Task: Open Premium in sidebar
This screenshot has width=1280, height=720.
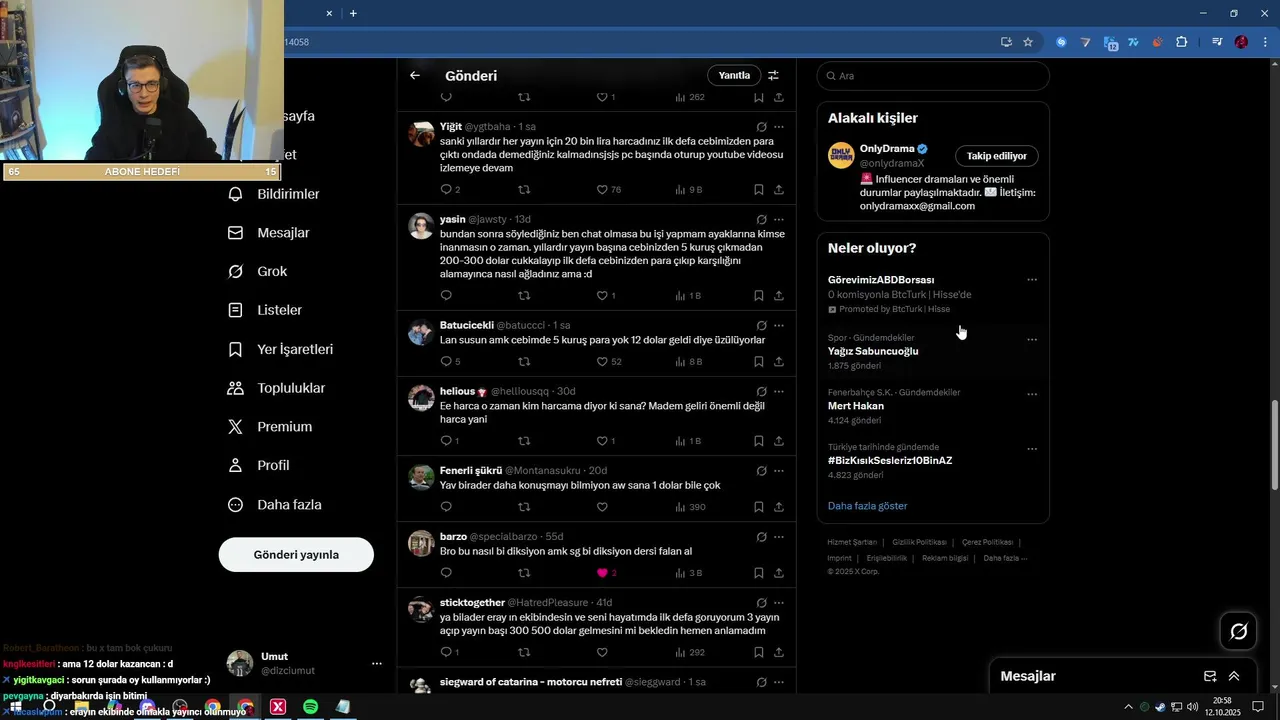Action: tap(271, 426)
